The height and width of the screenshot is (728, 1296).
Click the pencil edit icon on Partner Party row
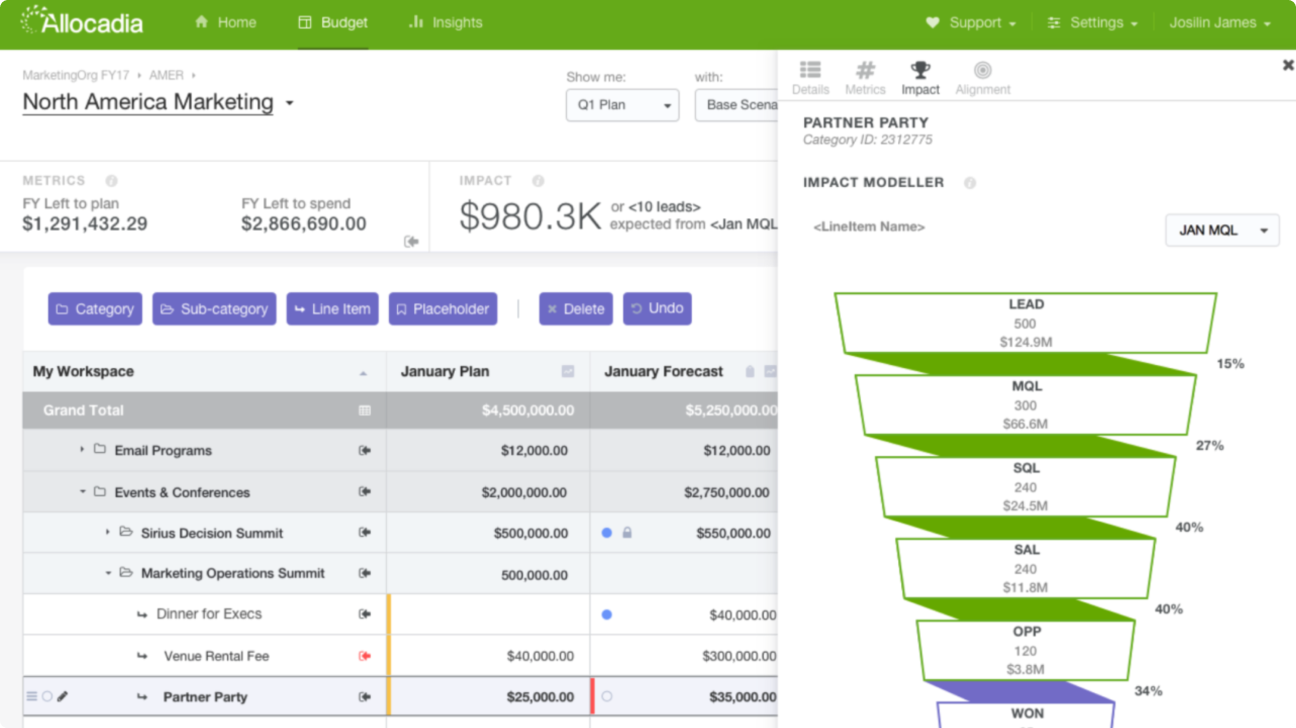pos(61,696)
